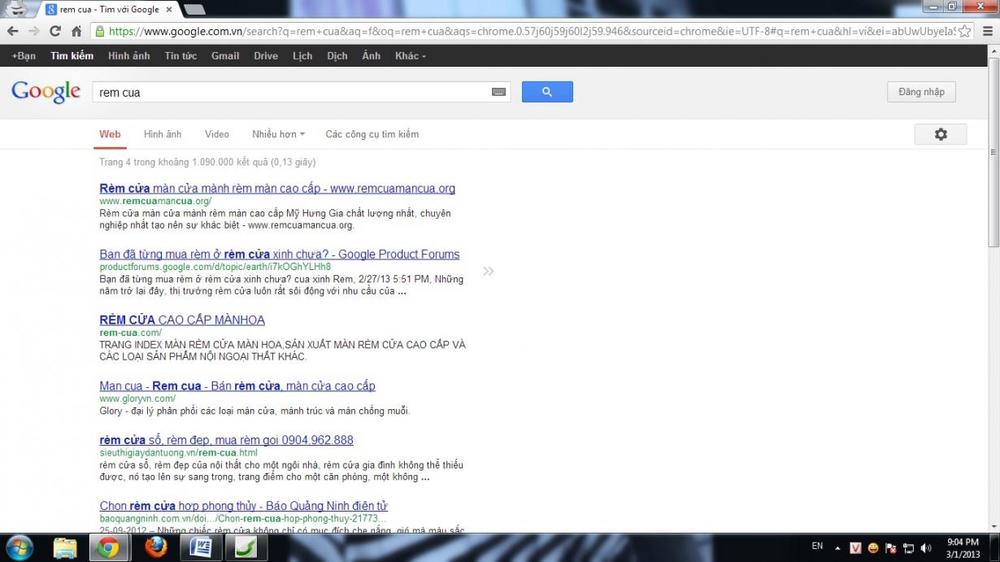
Task: Switch to Video results tab
Action: click(217, 134)
